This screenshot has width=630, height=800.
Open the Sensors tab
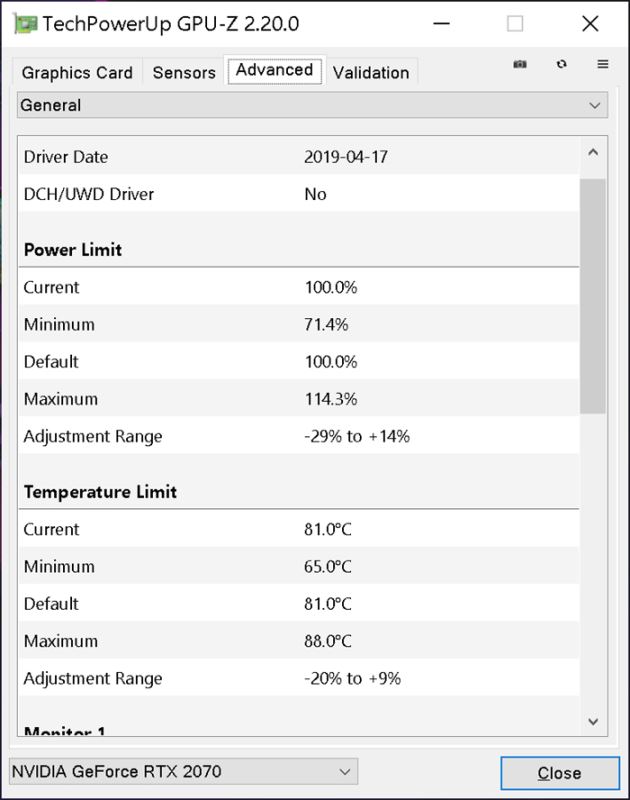tap(184, 72)
